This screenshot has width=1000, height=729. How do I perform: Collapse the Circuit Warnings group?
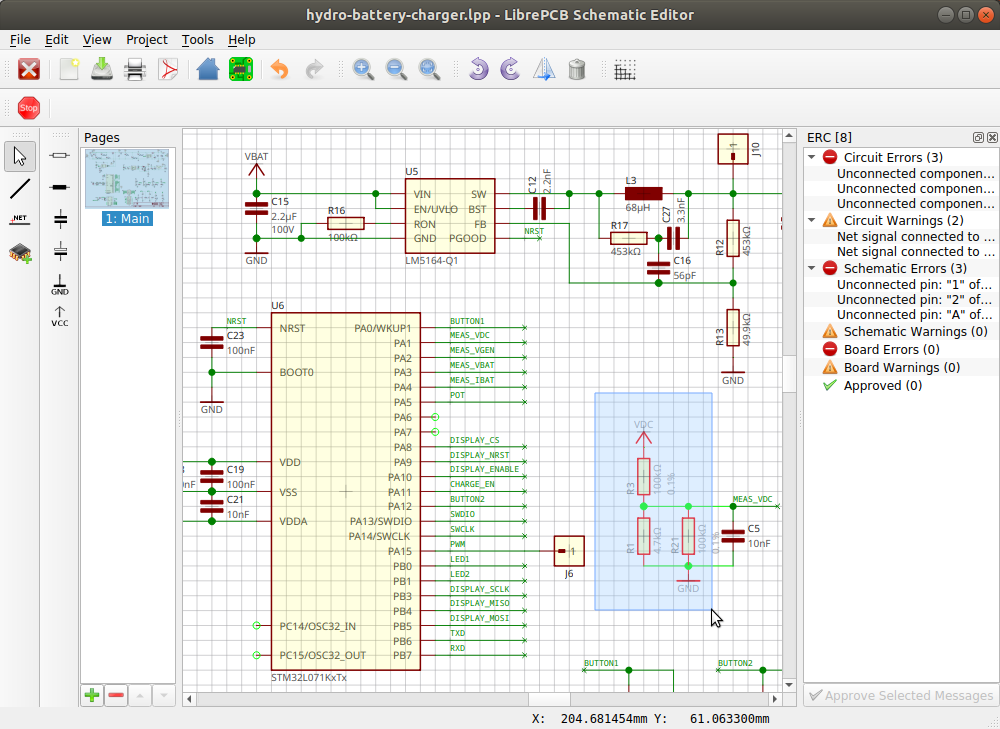(812, 220)
